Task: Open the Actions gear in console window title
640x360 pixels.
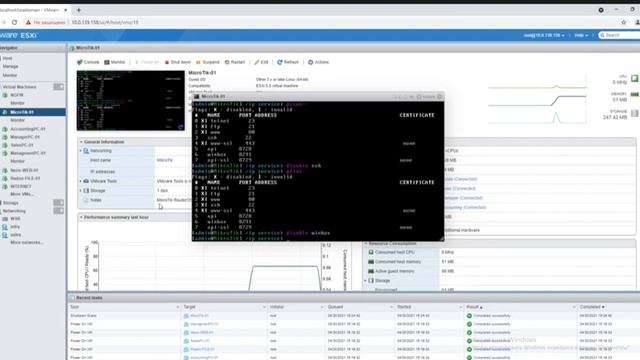Action: click(426, 97)
